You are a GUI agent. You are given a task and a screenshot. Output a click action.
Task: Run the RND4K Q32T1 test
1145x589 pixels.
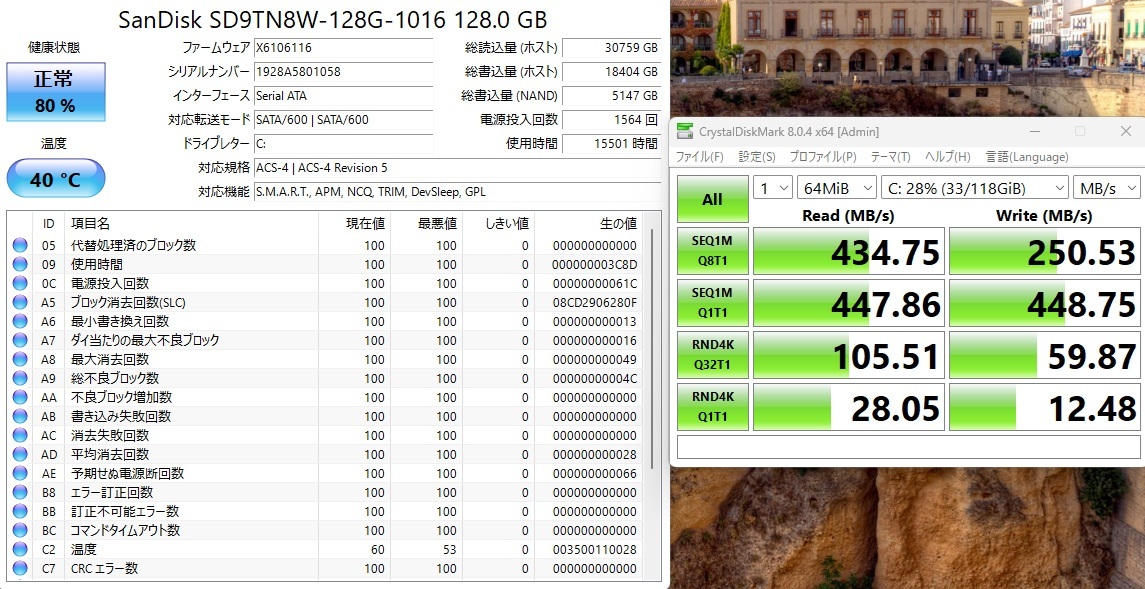(712, 355)
